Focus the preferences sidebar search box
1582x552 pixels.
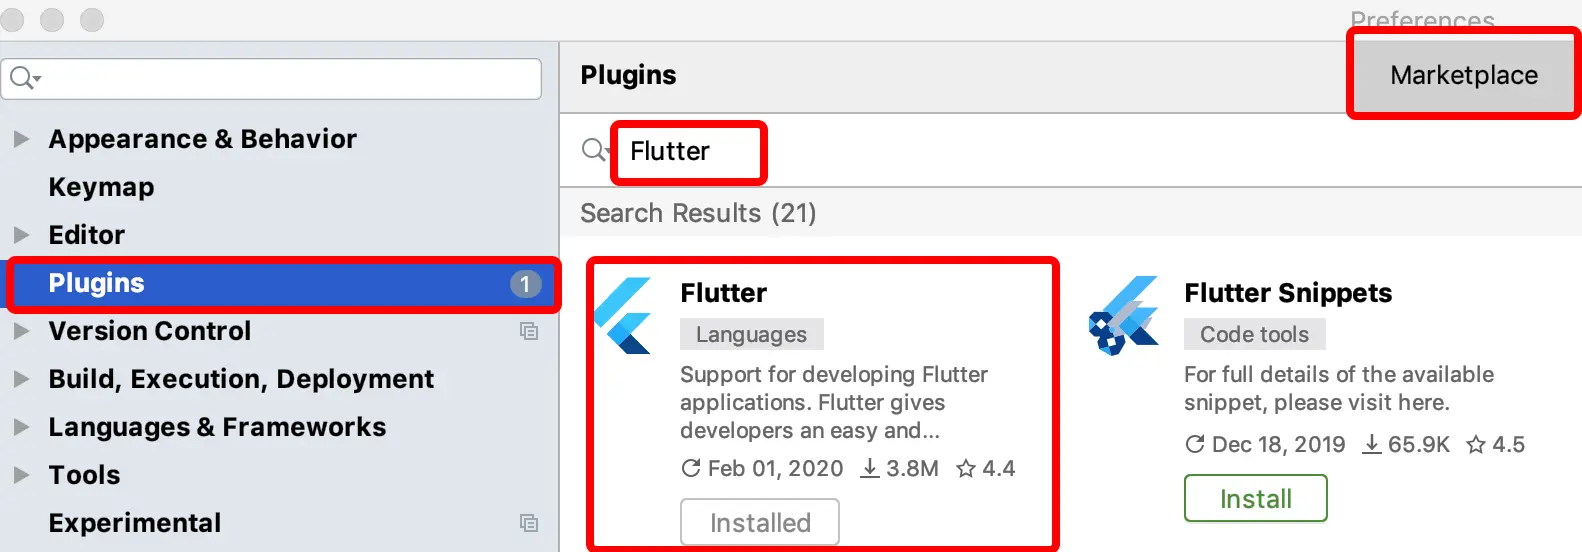pyautogui.click(x=285, y=78)
